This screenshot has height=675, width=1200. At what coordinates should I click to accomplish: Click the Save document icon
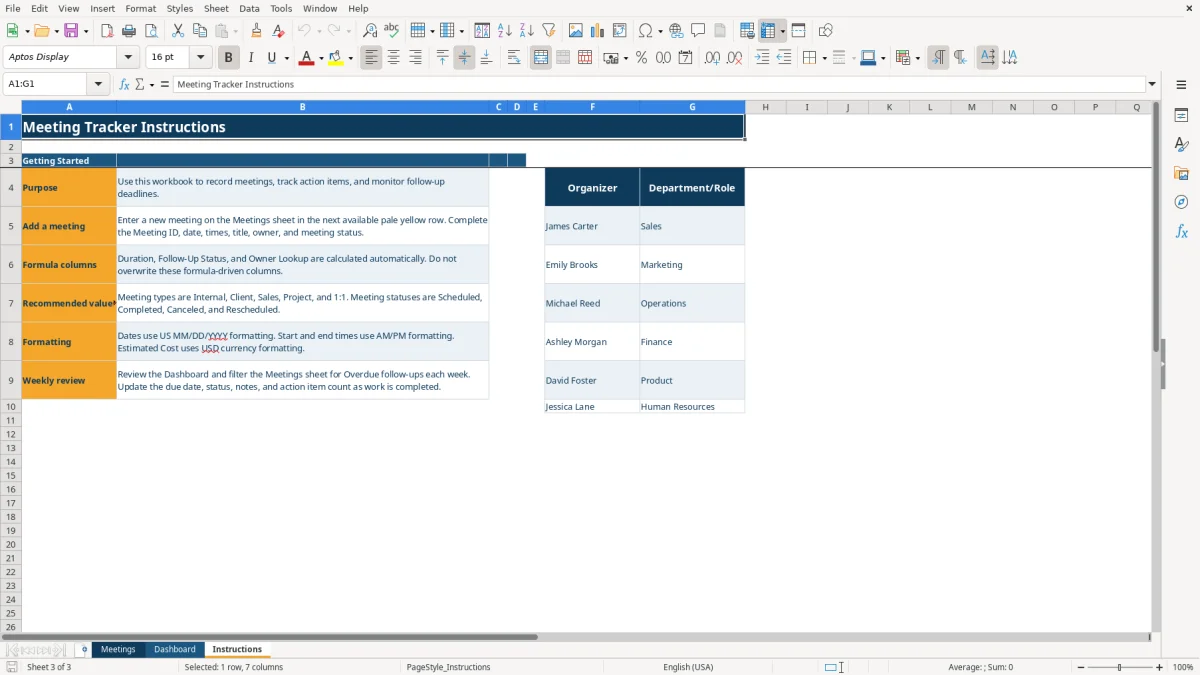pyautogui.click(x=71, y=31)
